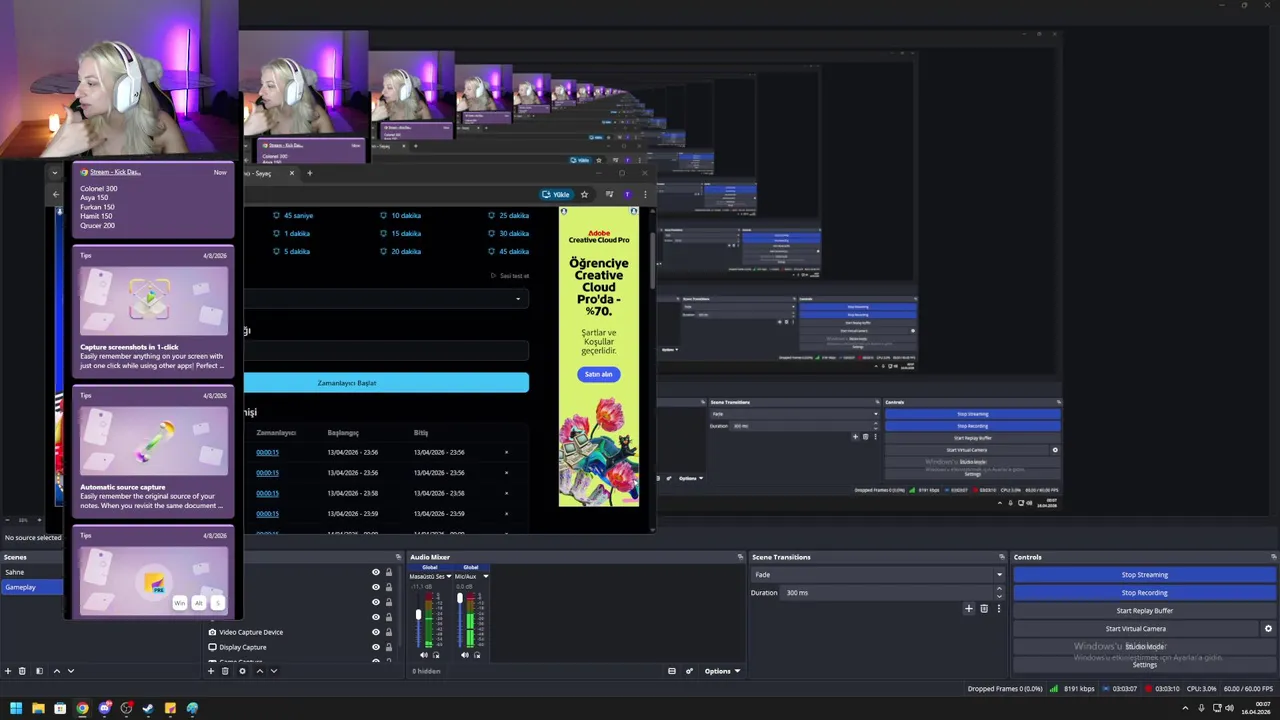
Task: Open Chrome profile avatar T
Action: [x=627, y=194]
